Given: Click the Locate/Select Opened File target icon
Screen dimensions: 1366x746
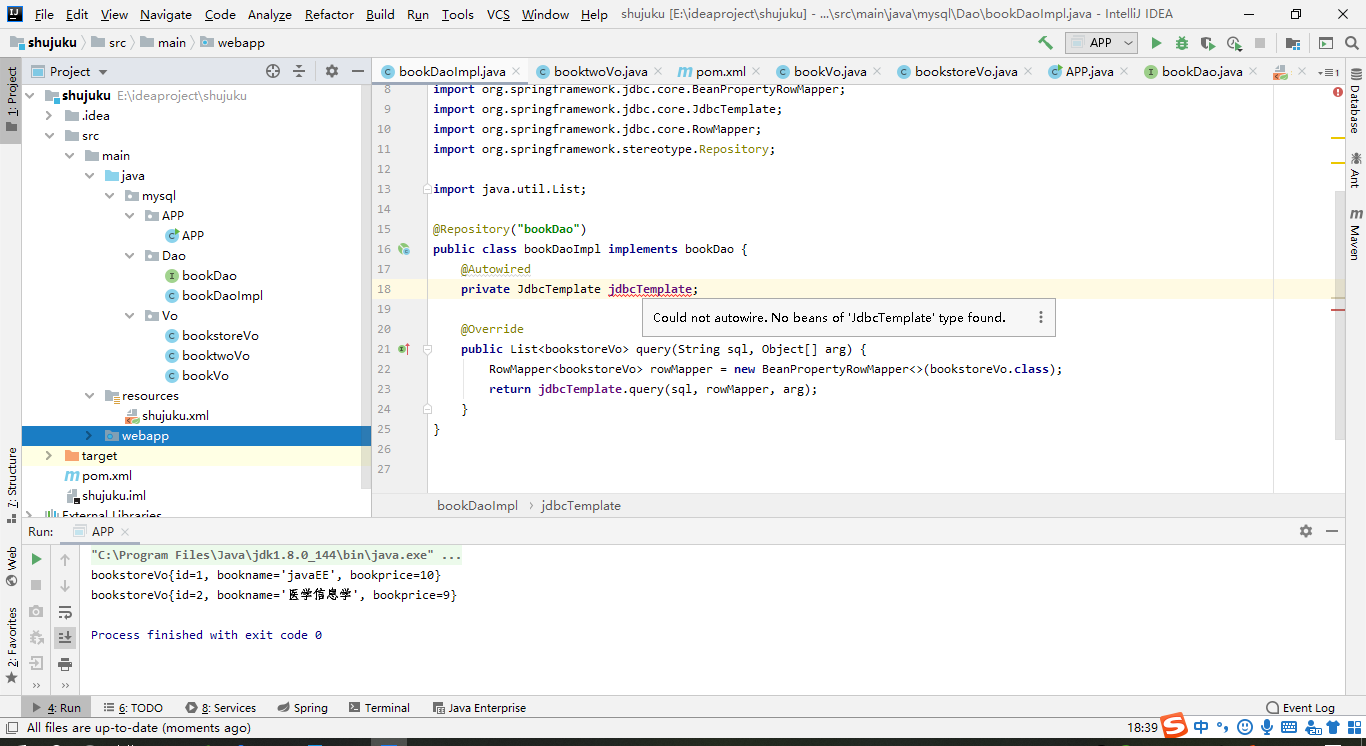Looking at the screenshot, I should point(273,71).
